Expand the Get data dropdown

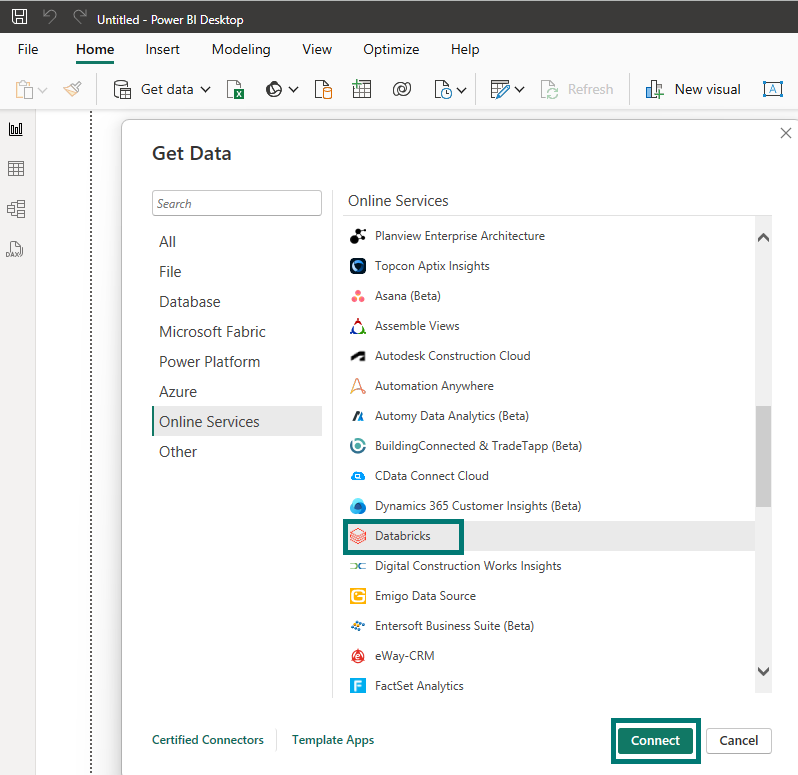coord(205,89)
